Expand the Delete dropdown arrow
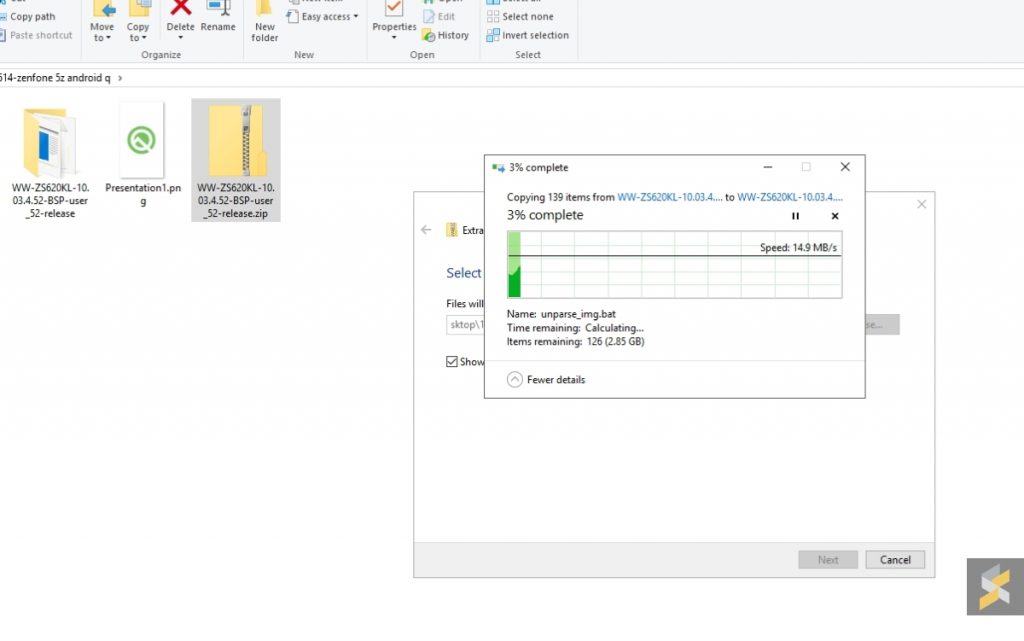Image resolution: width=1024 pixels, height=641 pixels. click(x=180, y=38)
